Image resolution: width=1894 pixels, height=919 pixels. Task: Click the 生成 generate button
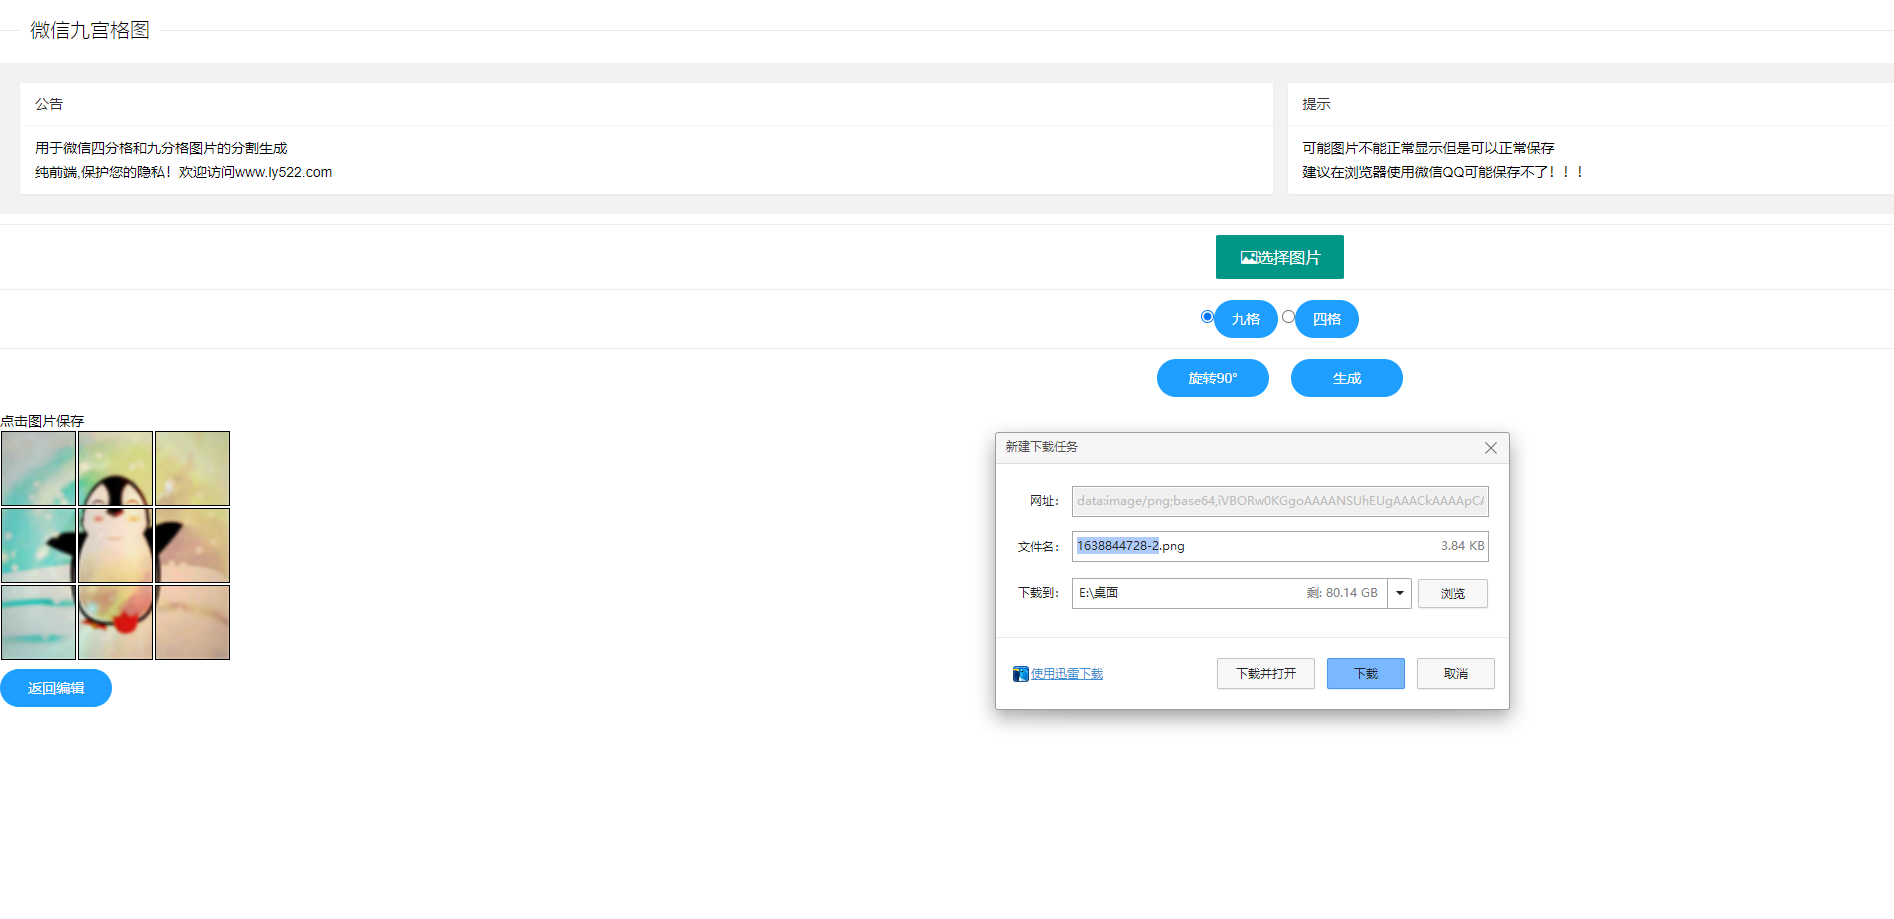click(1346, 378)
